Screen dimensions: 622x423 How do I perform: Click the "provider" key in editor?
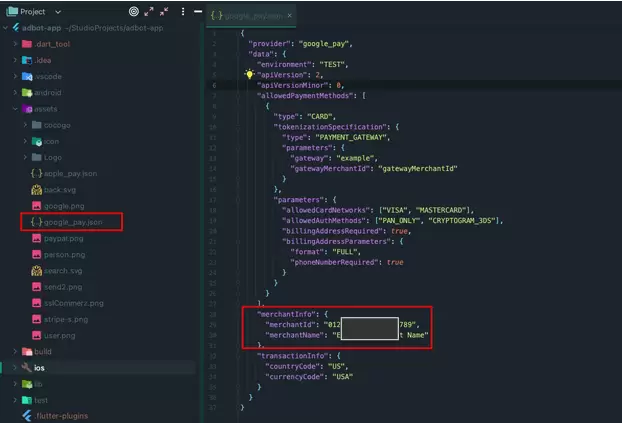tap(269, 44)
